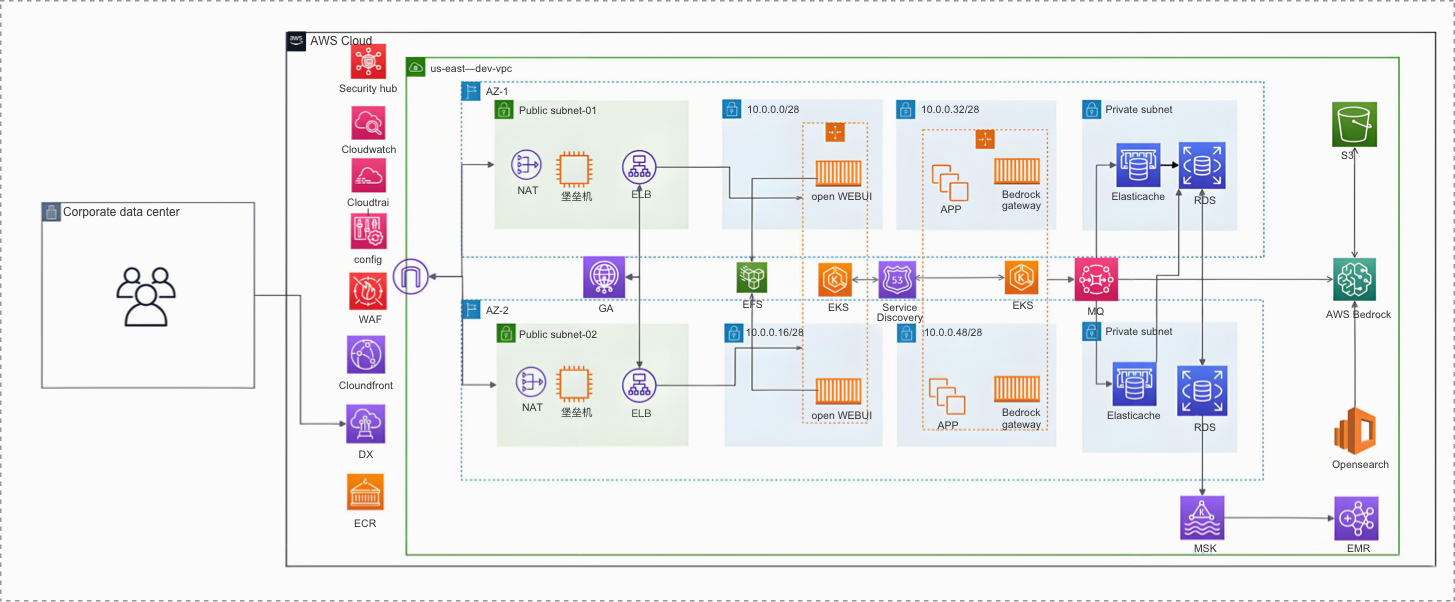
Task: Click the DX Direct Connect icon
Action: point(365,424)
